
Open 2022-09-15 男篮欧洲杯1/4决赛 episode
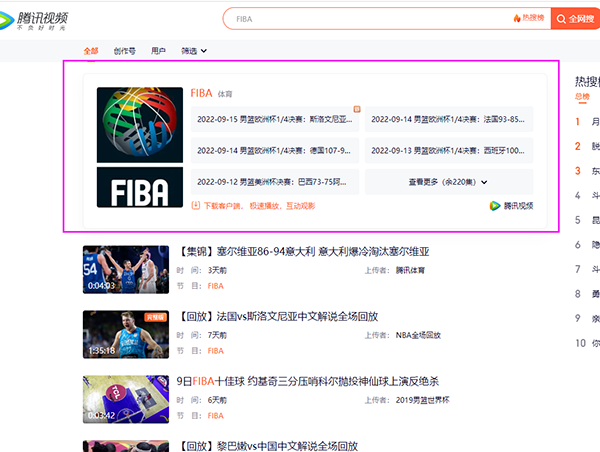(x=275, y=119)
